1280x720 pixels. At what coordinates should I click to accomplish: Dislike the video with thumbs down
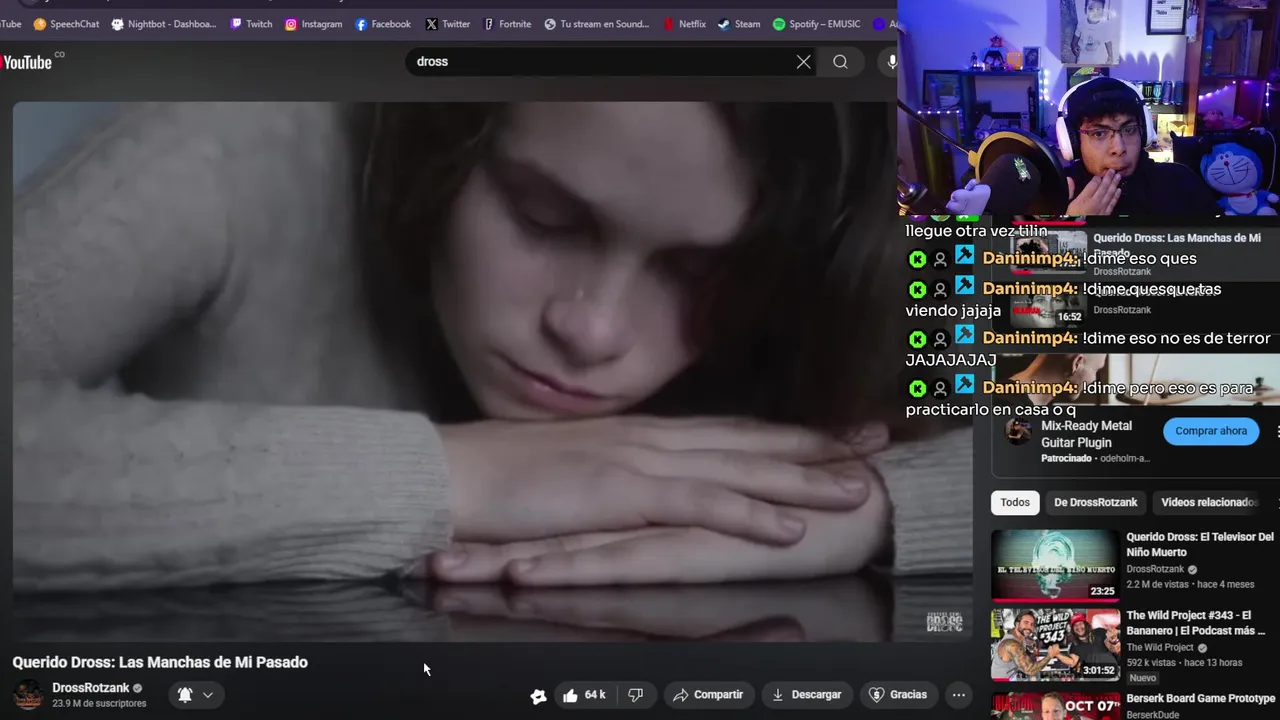[x=636, y=695]
